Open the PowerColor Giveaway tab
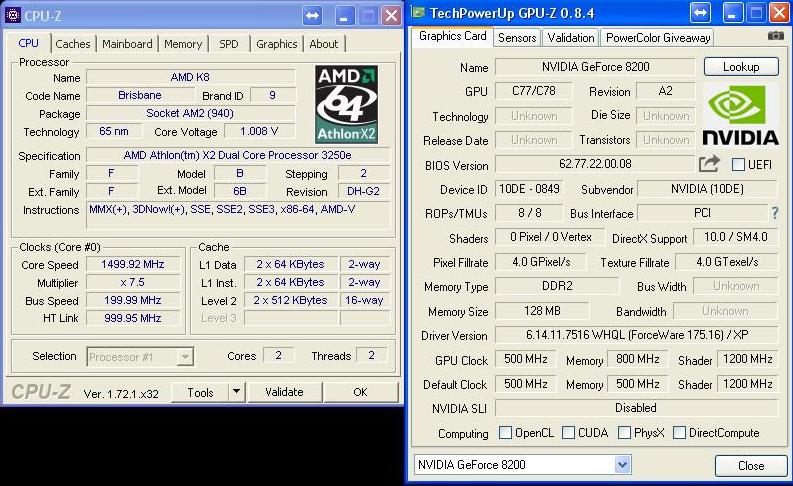 pos(658,37)
